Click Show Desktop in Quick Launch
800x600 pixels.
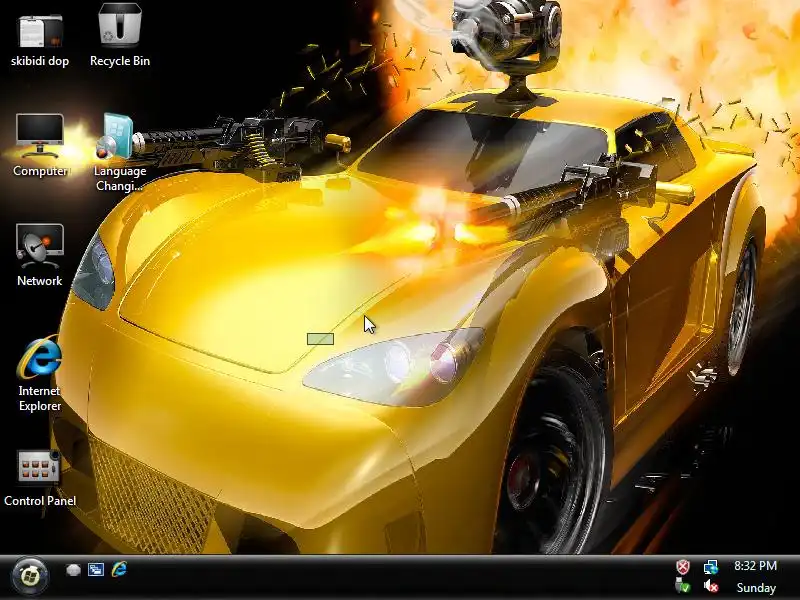point(73,570)
